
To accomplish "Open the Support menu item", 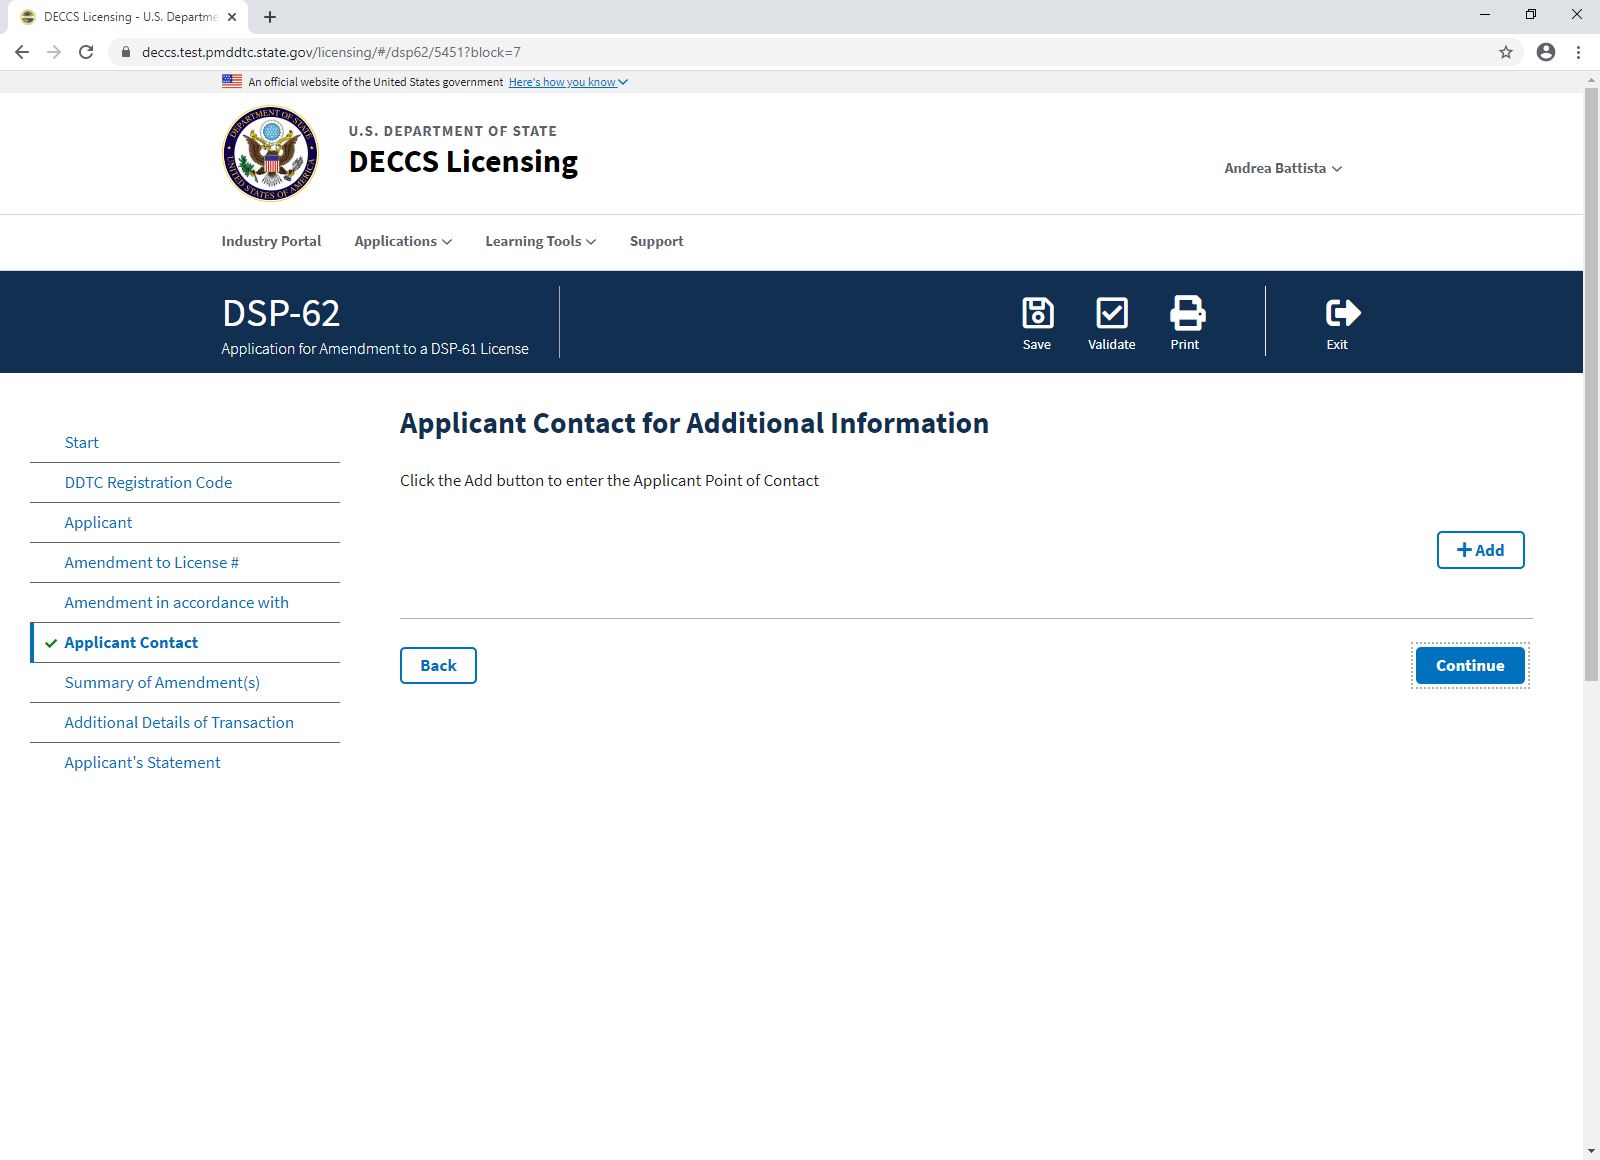I will 656,241.
